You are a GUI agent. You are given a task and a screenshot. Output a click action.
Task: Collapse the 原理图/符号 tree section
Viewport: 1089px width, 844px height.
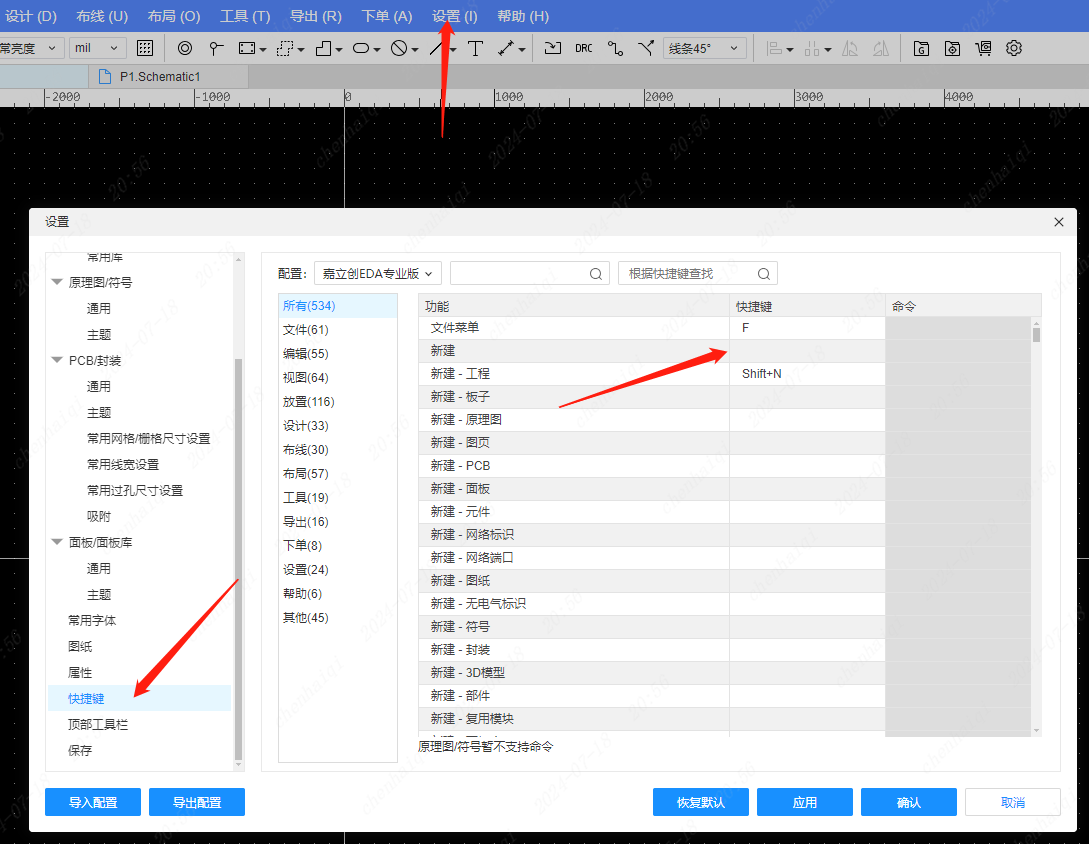click(x=57, y=283)
